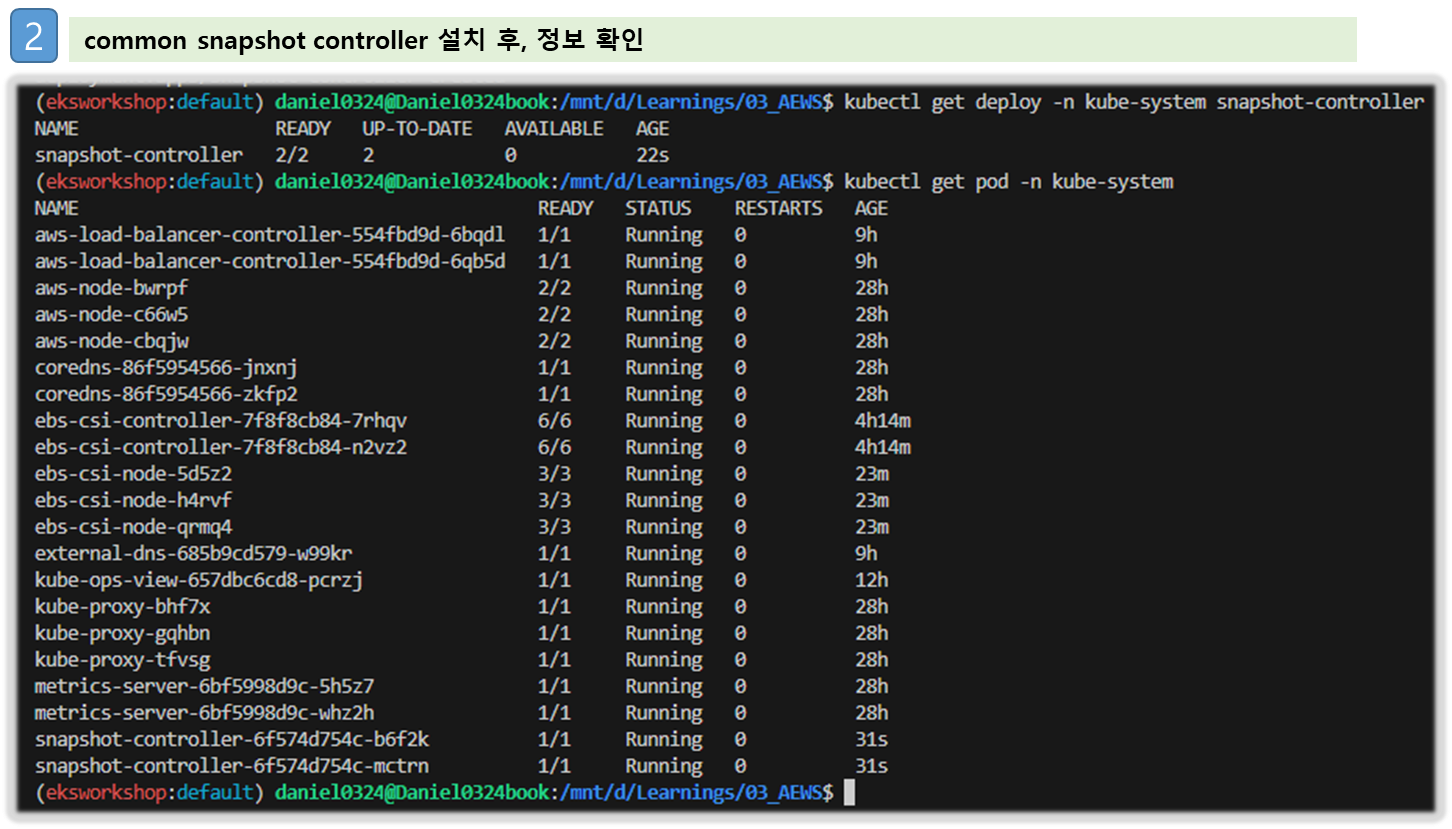This screenshot has width=1452, height=829.
Task: Click the 23m age for ebs-csi-node-qrmq4
Action: [x=872, y=527]
